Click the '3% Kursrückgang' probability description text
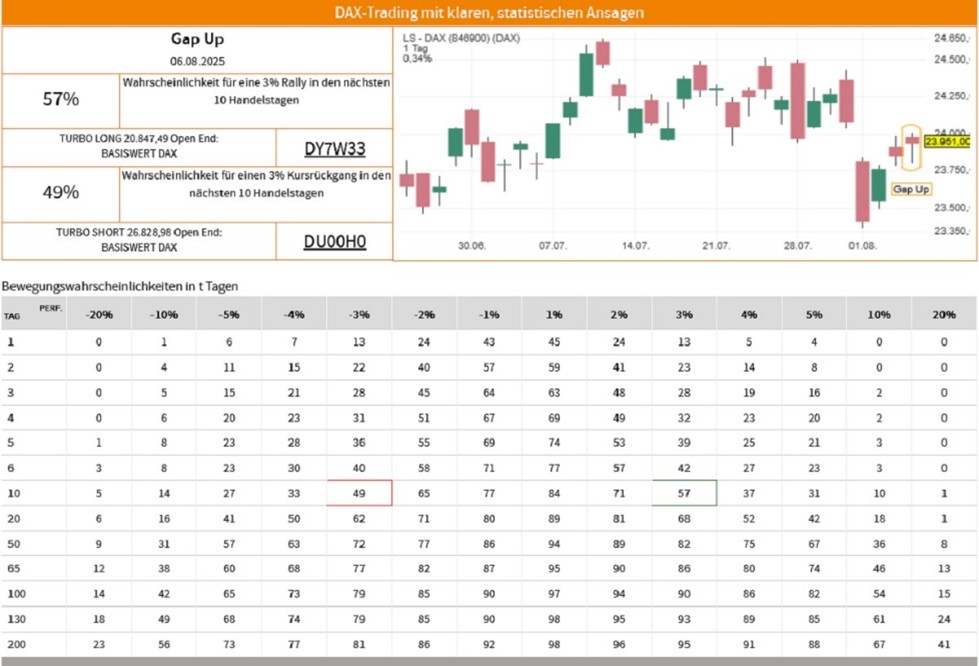This screenshot has width=979, height=666. [x=256, y=184]
